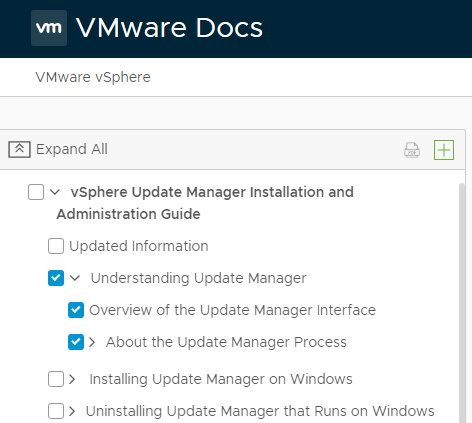This screenshot has width=472, height=423.
Task: Uncheck the Understanding Update Manager checkbox
Action: click(x=56, y=278)
